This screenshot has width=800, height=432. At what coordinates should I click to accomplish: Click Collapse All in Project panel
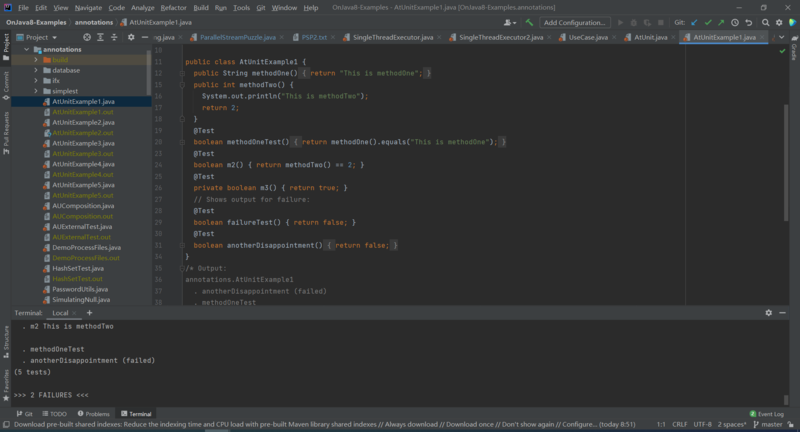114,37
